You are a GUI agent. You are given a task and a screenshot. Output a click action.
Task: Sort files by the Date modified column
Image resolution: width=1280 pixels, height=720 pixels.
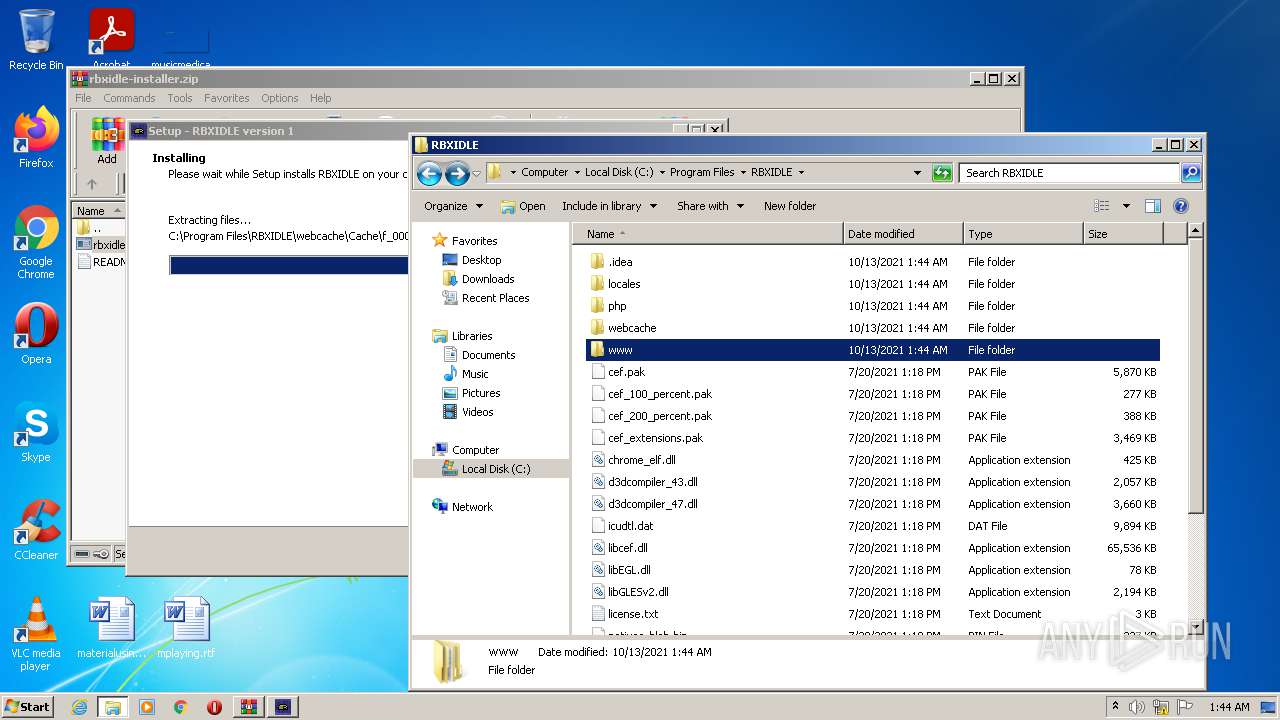click(x=904, y=234)
